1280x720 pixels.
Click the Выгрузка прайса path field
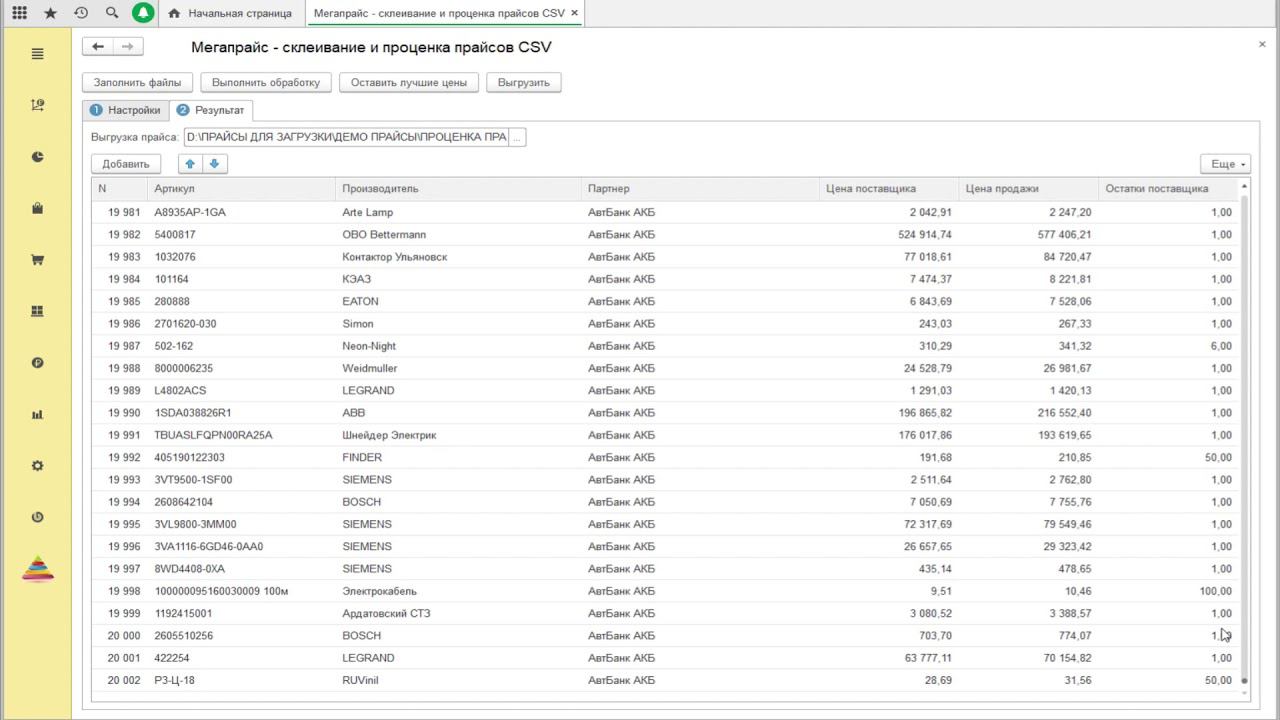pos(346,137)
